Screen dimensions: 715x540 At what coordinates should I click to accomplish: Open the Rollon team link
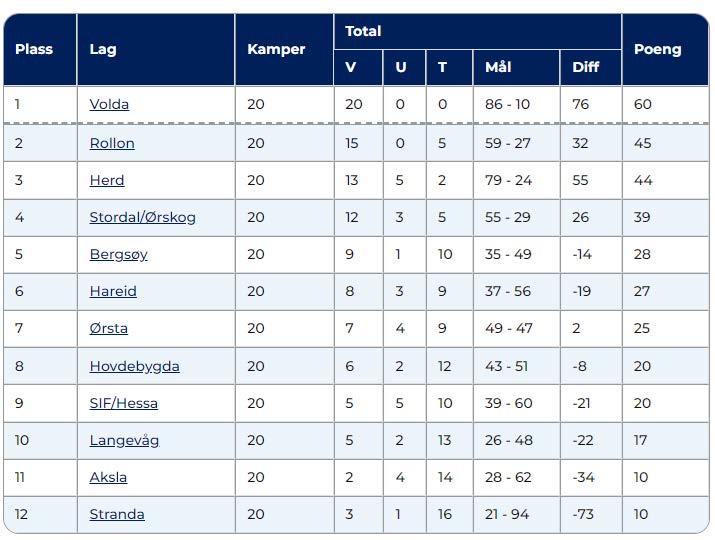(112, 143)
